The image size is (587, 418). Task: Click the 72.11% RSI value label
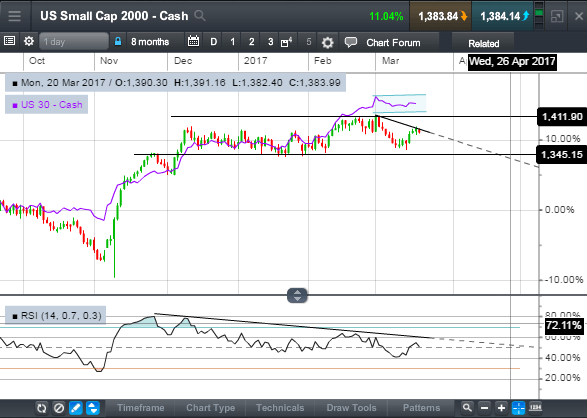click(x=563, y=325)
